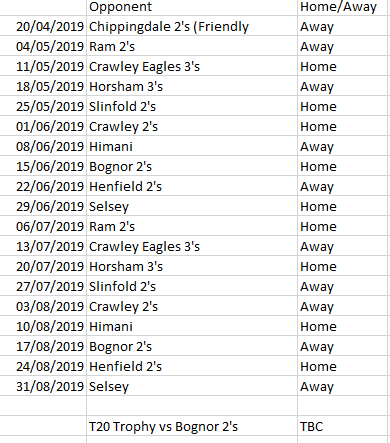Click the 10/08/2019 Himani cell
The height and width of the screenshot is (443, 390).
click(x=192, y=326)
